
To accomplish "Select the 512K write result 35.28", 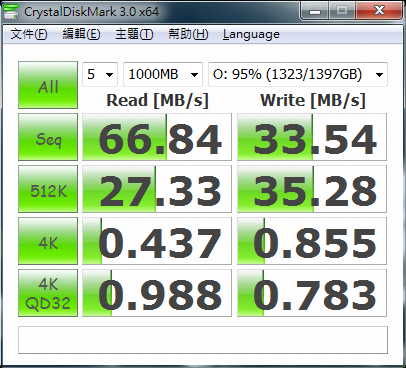I will pyautogui.click(x=312, y=189).
